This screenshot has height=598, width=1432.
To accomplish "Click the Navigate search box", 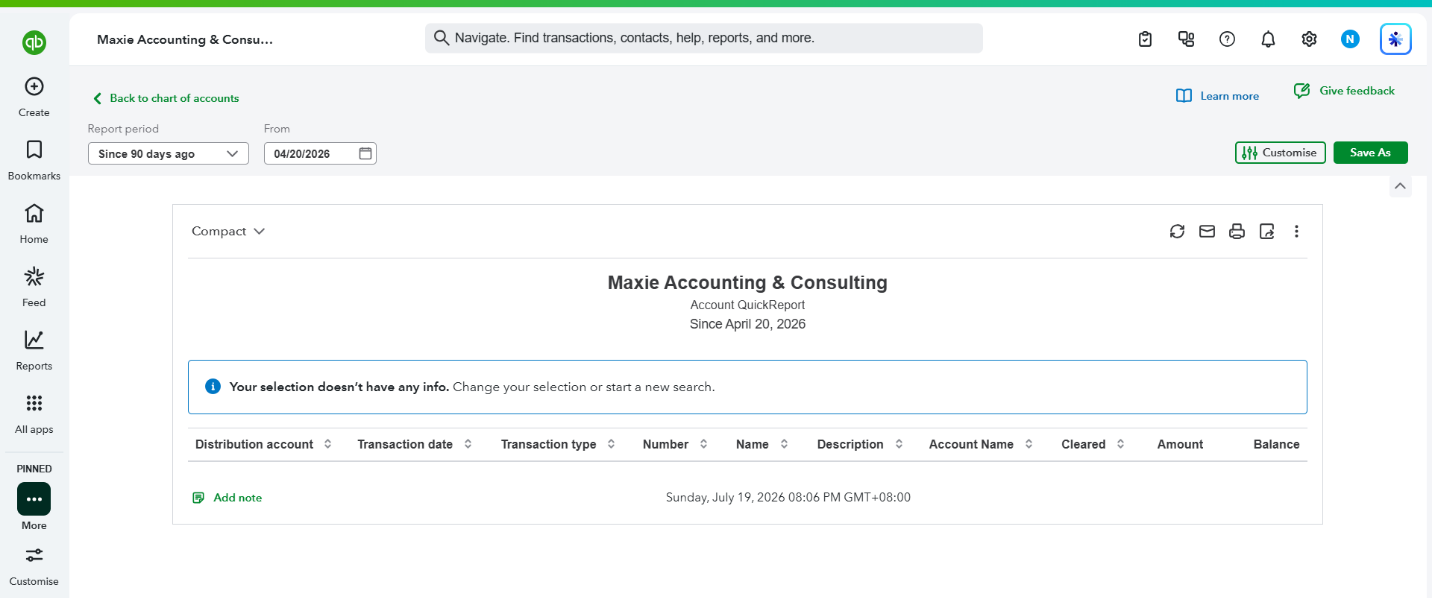I will pos(703,38).
